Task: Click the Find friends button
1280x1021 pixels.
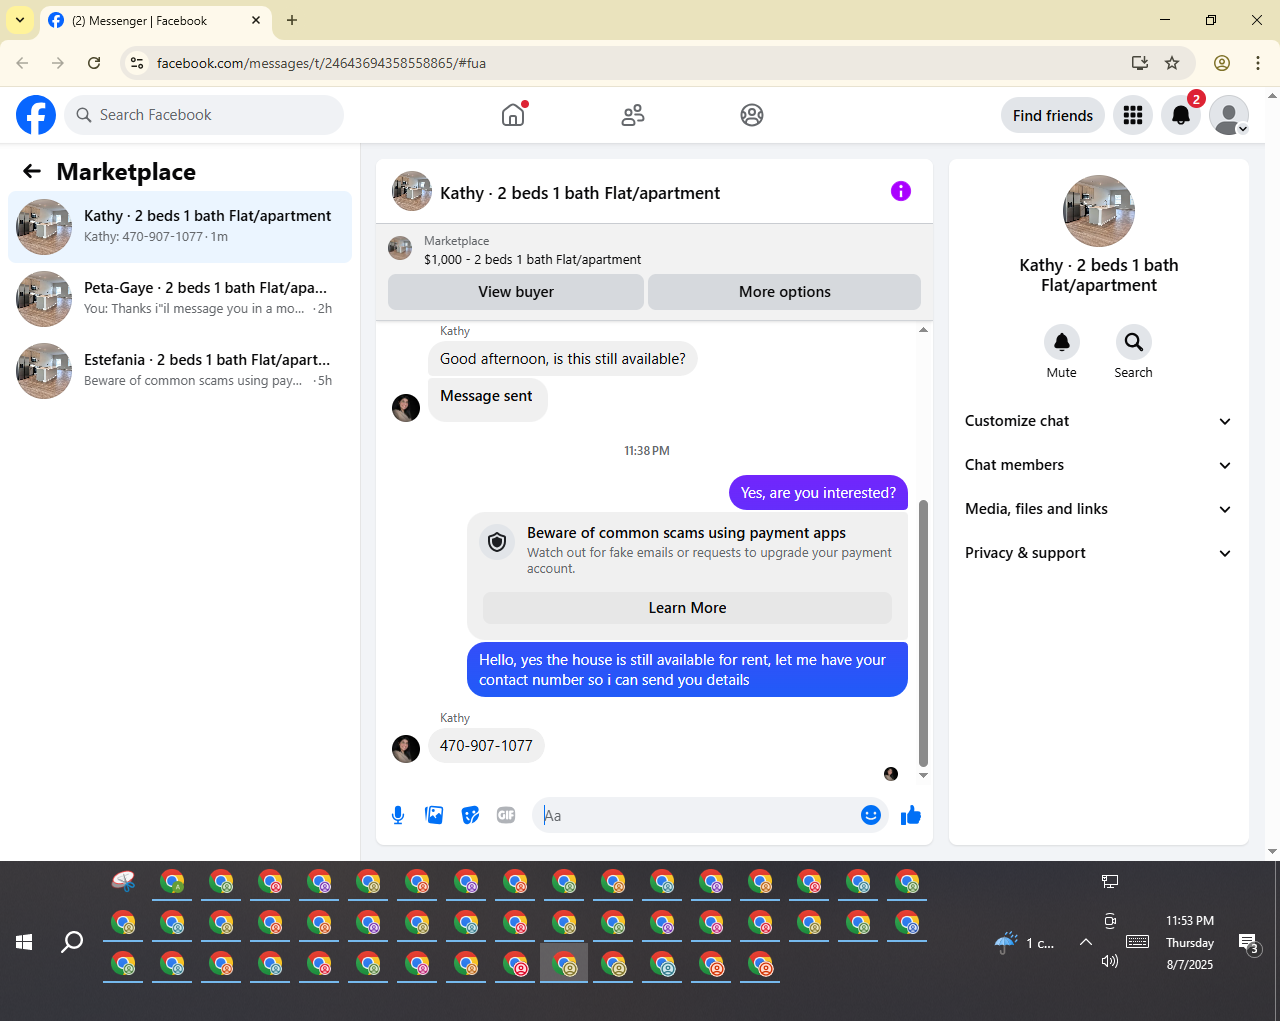Action: pyautogui.click(x=1053, y=115)
